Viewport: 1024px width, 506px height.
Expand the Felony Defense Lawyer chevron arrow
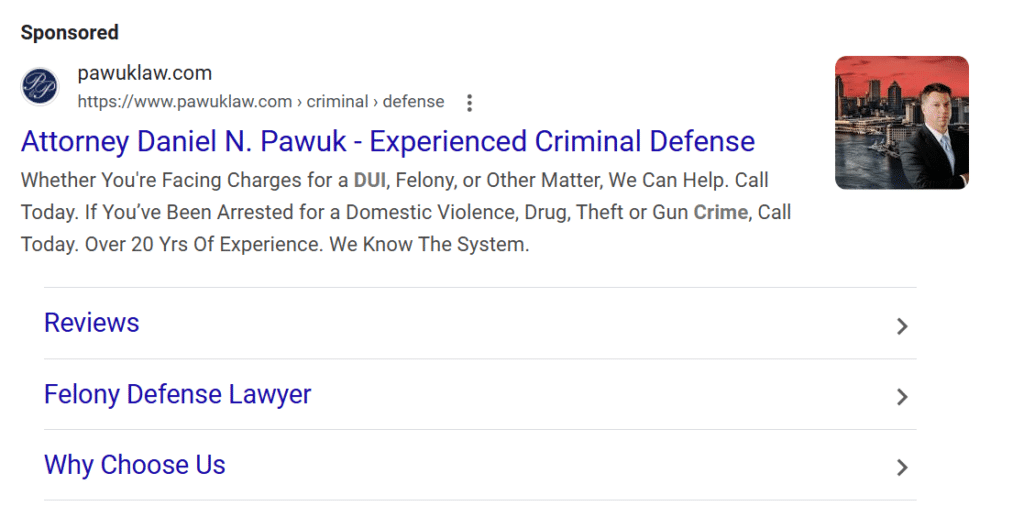coord(902,397)
